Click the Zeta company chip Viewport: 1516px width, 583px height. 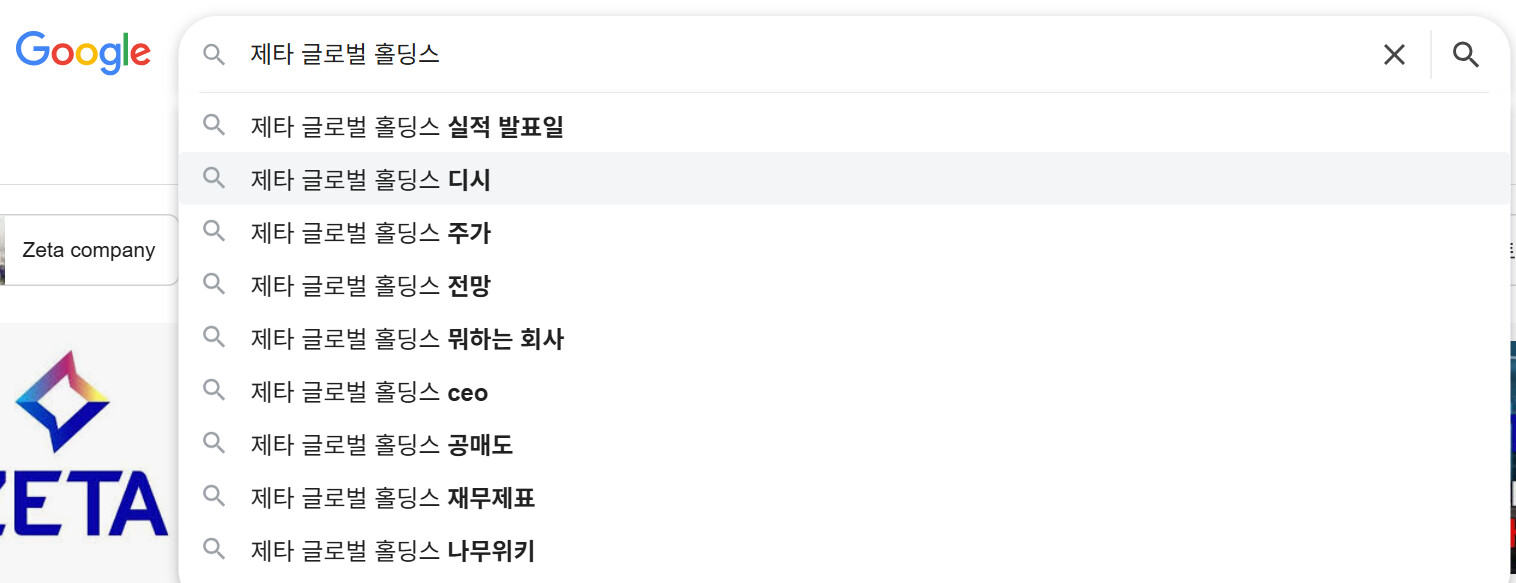[x=89, y=250]
